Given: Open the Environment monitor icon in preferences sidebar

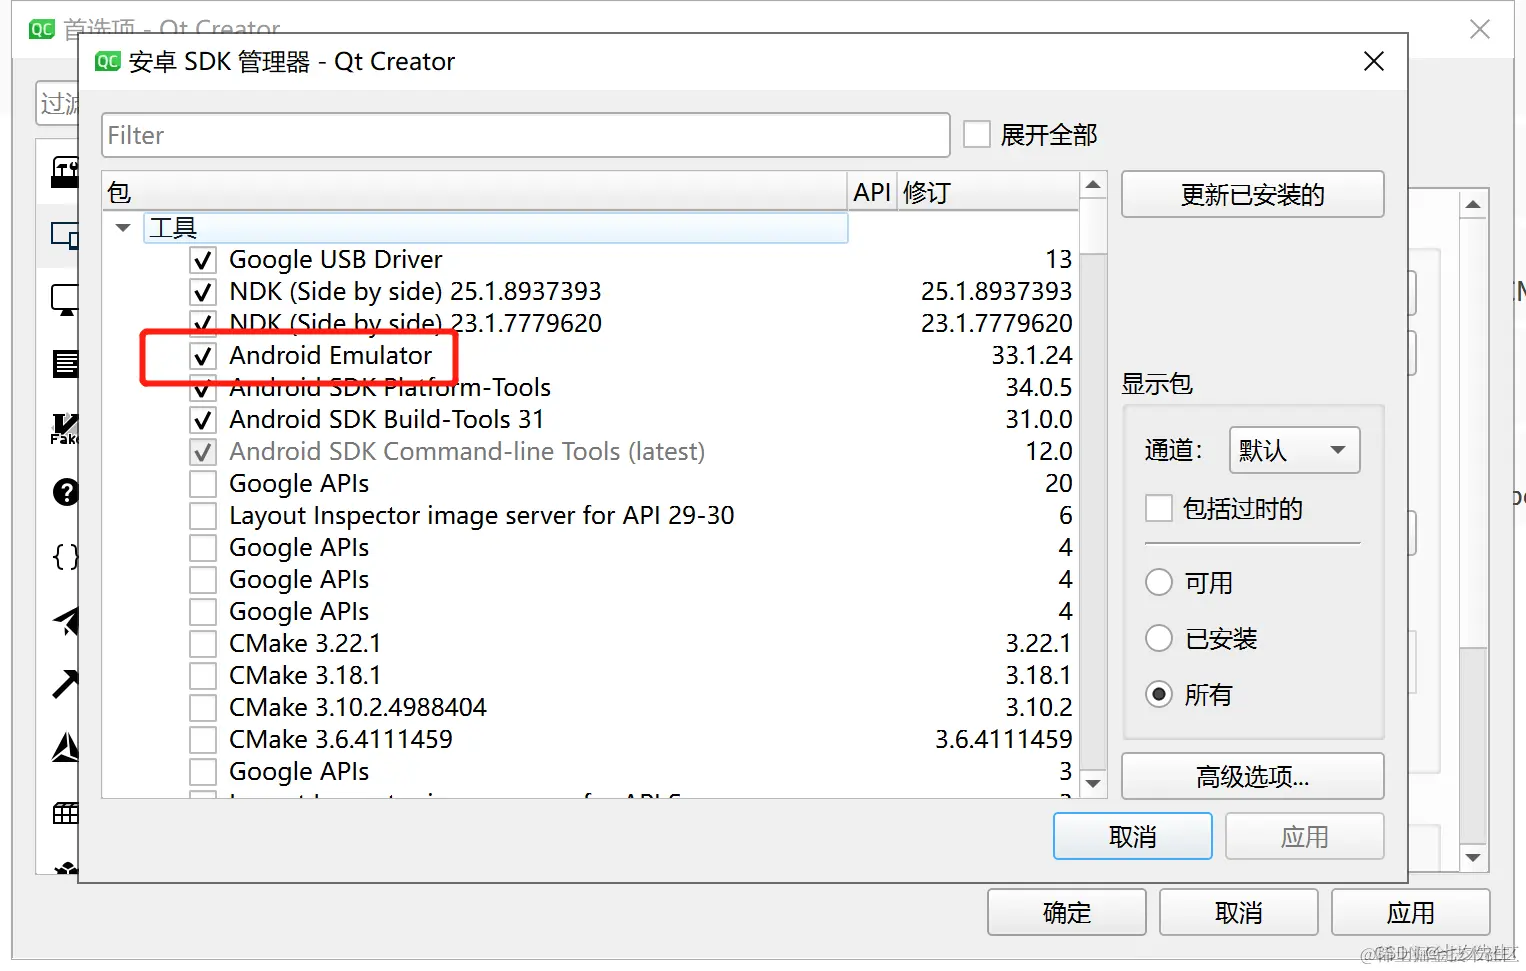Looking at the screenshot, I should [x=65, y=300].
